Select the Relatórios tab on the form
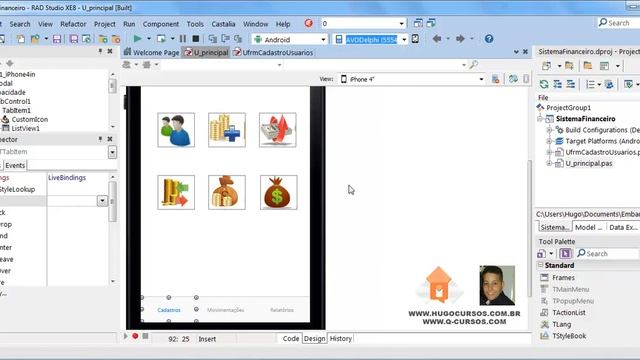The height and width of the screenshot is (360, 640). [x=282, y=310]
